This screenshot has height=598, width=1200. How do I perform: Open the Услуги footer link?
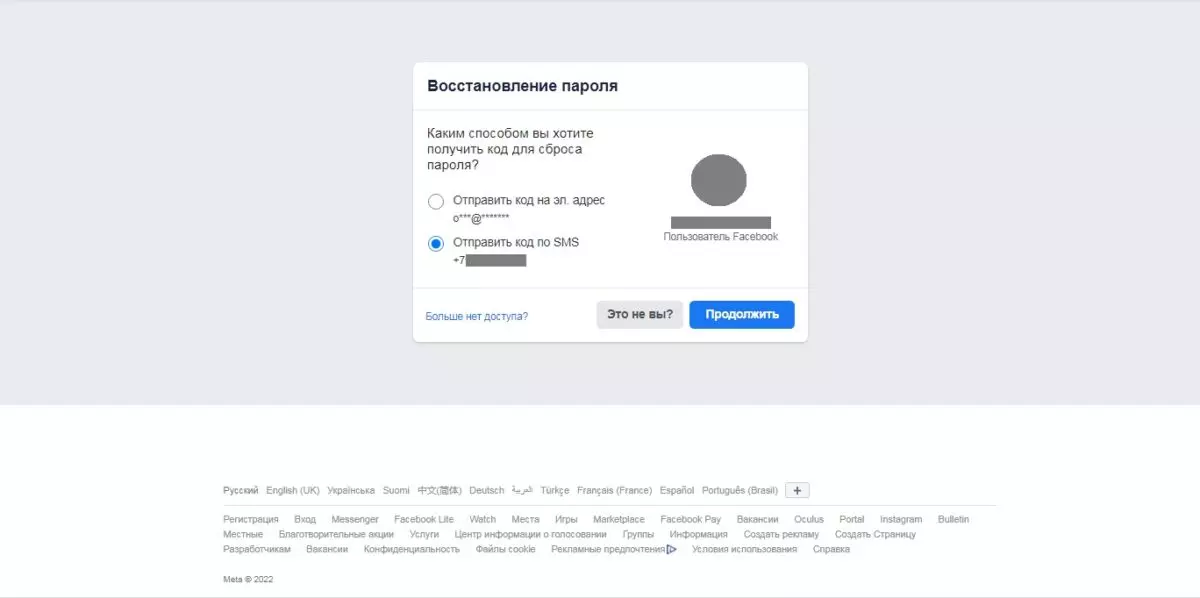424,534
